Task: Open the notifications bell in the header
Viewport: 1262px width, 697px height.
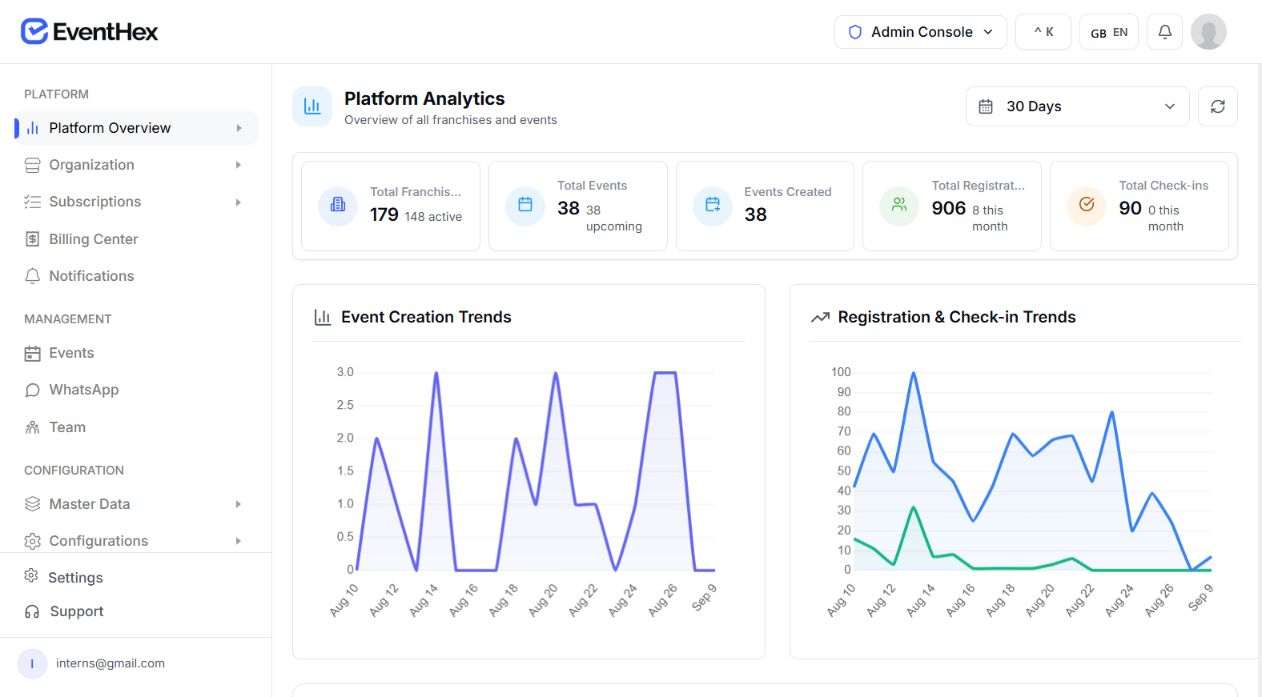Action: point(1165,32)
